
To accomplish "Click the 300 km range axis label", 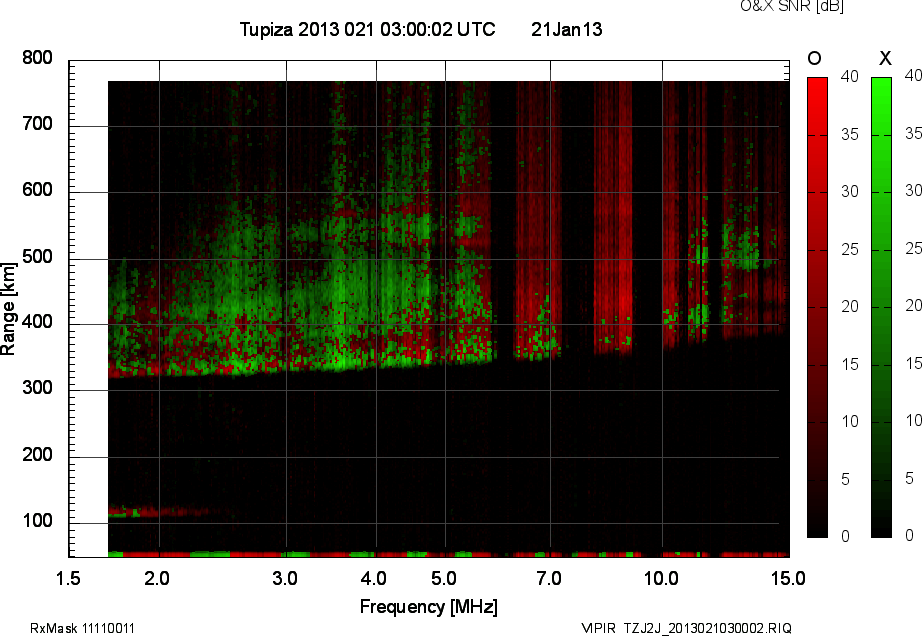I will (x=37, y=388).
